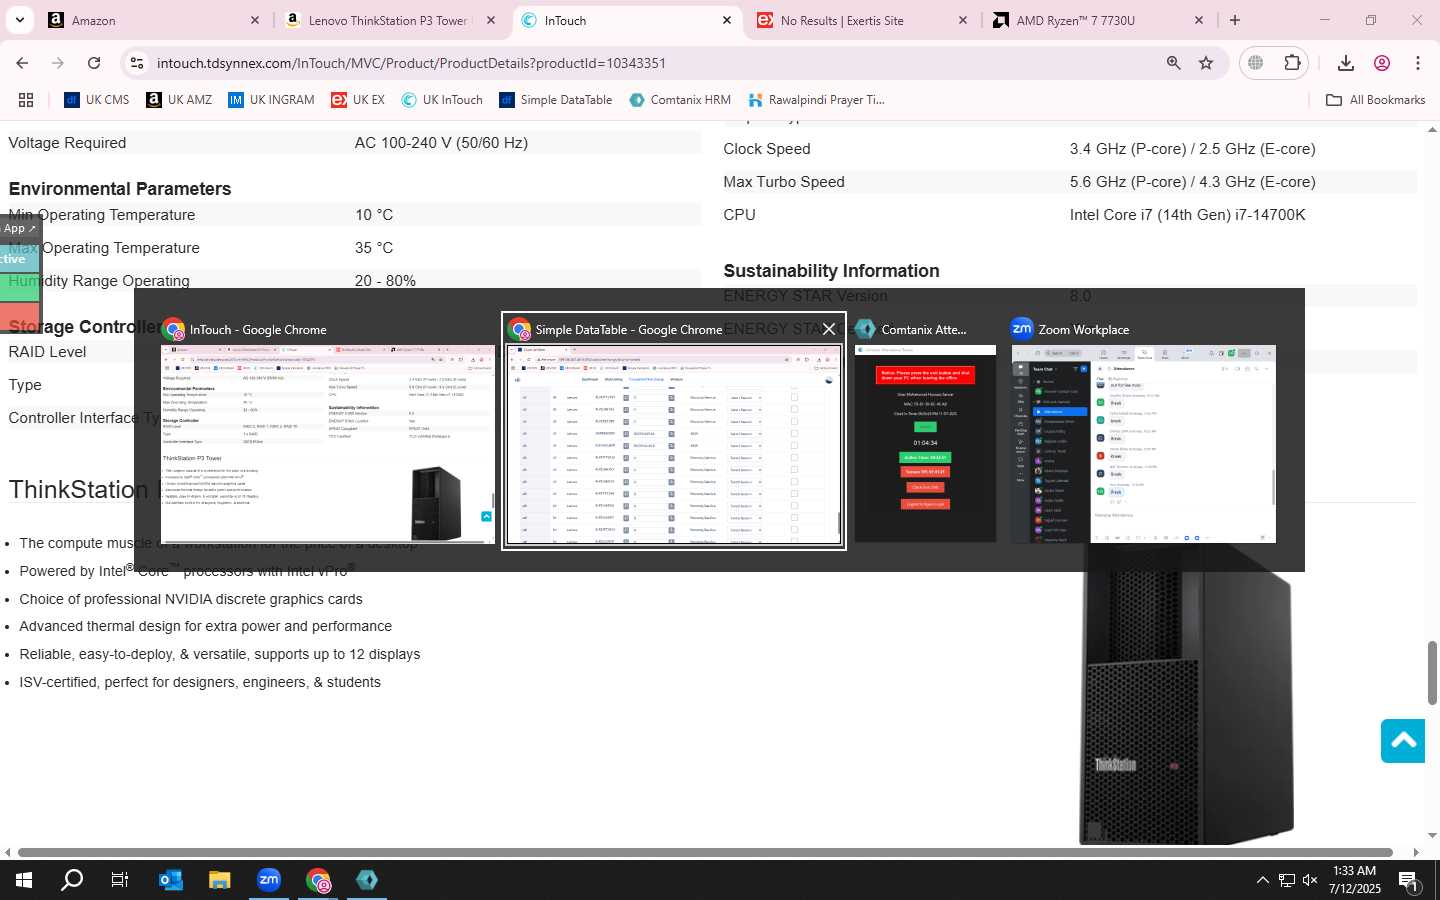The height and width of the screenshot is (900, 1440).
Task: Switch to No Results Exertis Site tab
Action: tap(861, 20)
